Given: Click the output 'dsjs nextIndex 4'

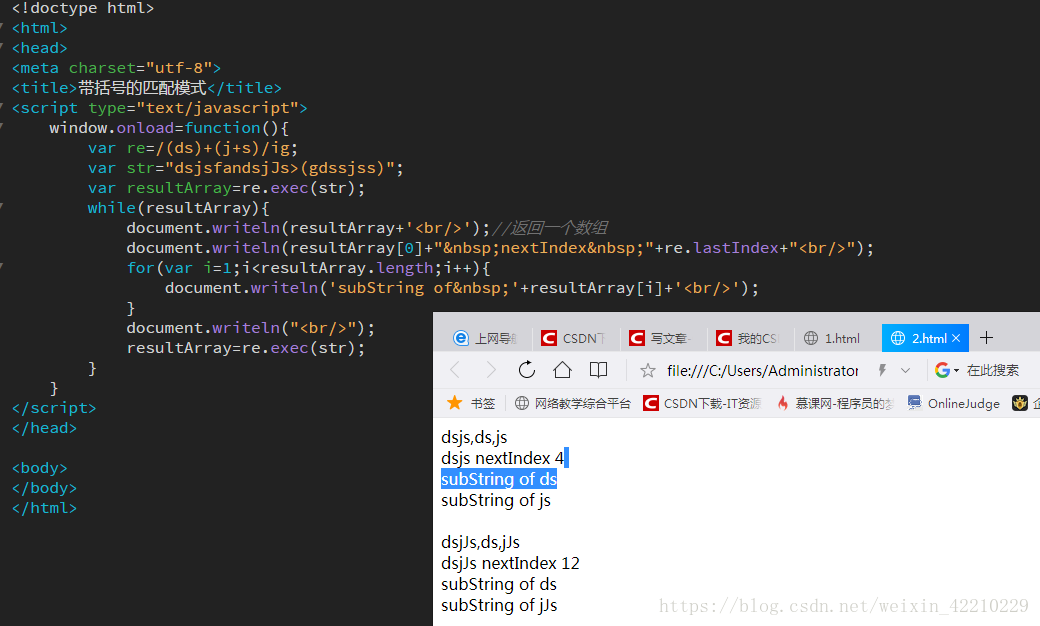Looking at the screenshot, I should [502, 458].
